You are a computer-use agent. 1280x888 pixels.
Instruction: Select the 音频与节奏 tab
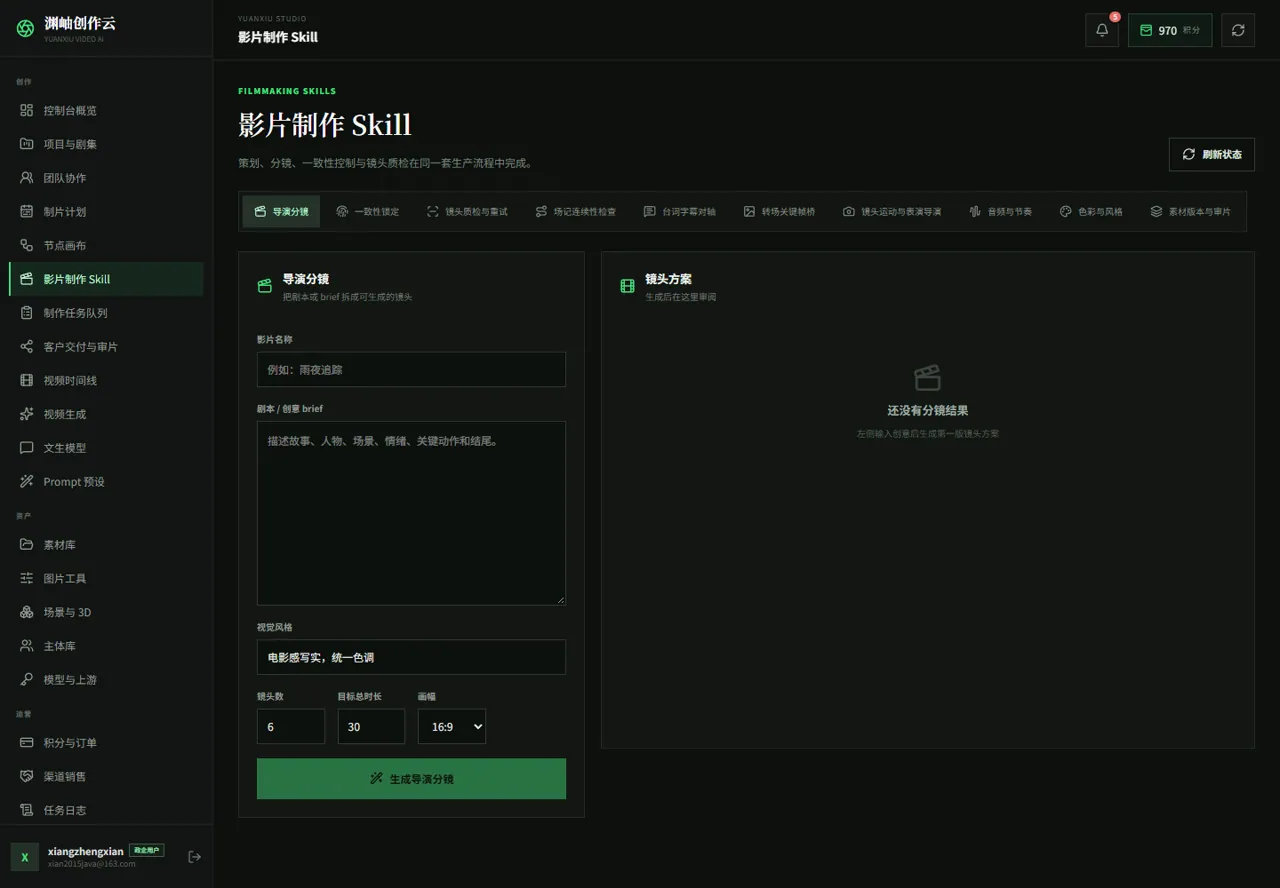(1000, 212)
